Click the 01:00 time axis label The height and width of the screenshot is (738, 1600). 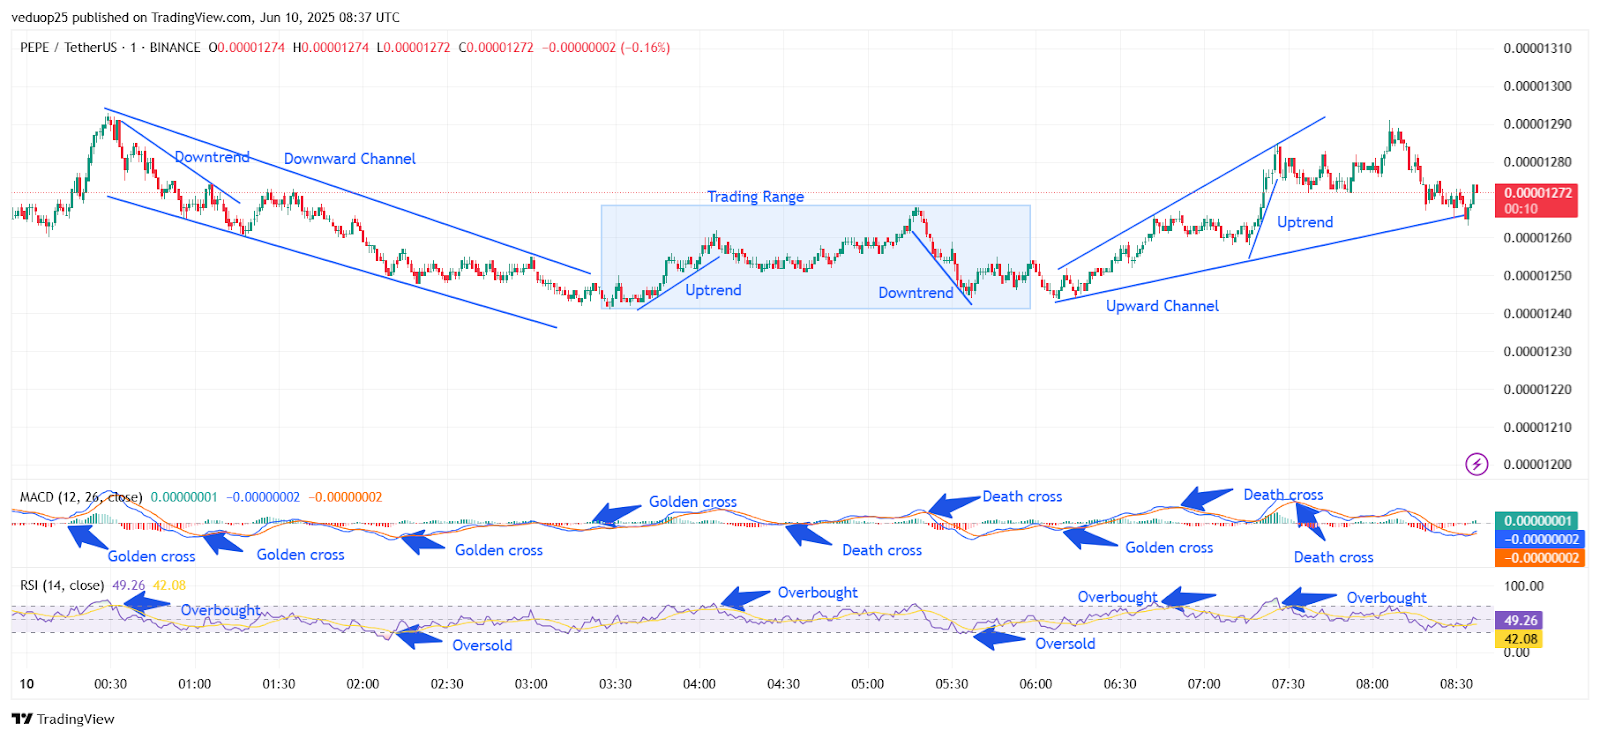[x=194, y=684]
